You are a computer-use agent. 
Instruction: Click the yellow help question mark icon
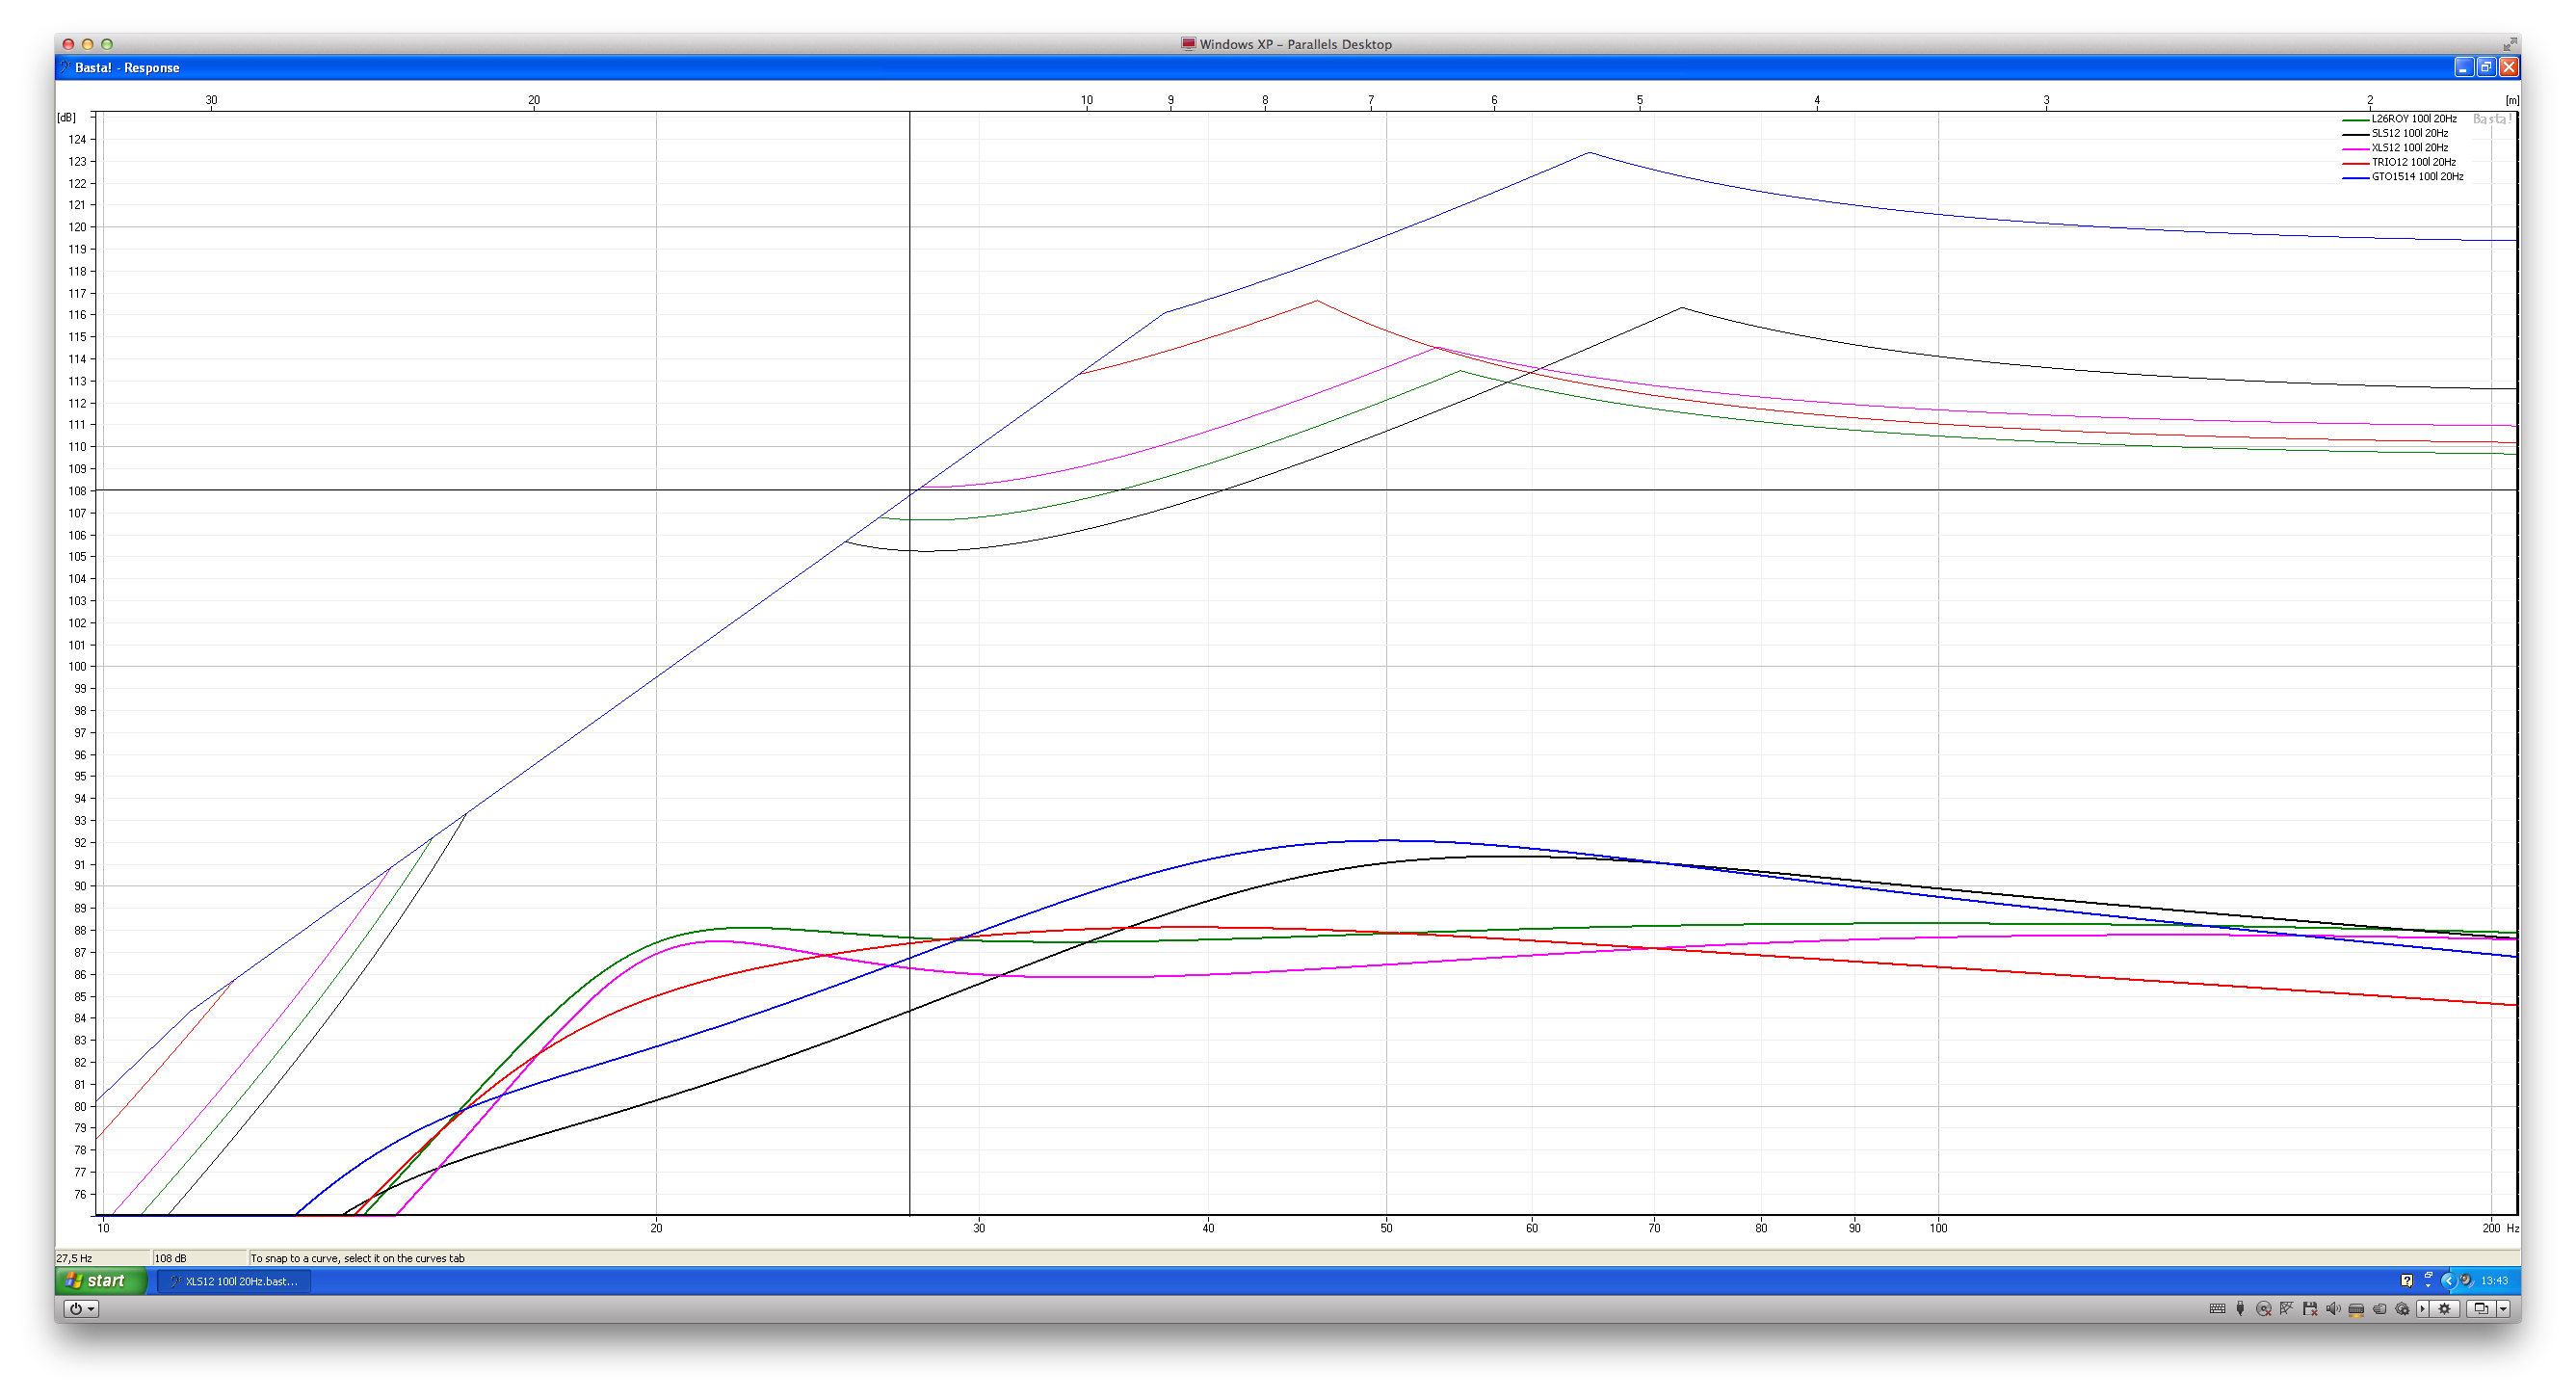pyautogui.click(x=2407, y=1281)
